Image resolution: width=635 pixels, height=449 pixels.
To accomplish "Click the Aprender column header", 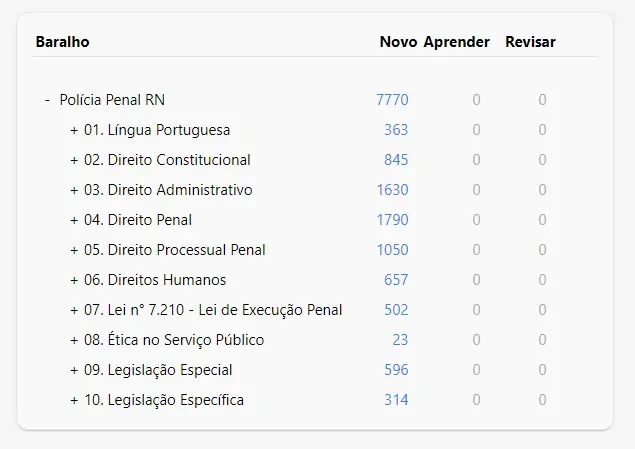I will 457,42.
